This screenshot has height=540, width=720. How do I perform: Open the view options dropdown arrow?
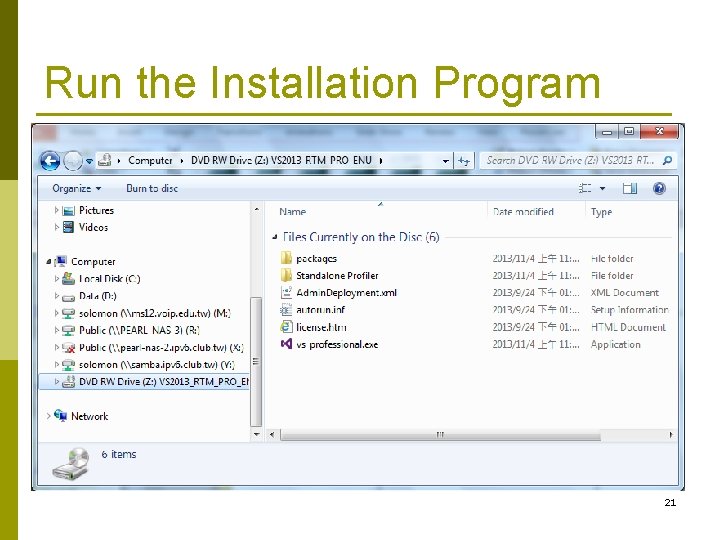(x=602, y=188)
